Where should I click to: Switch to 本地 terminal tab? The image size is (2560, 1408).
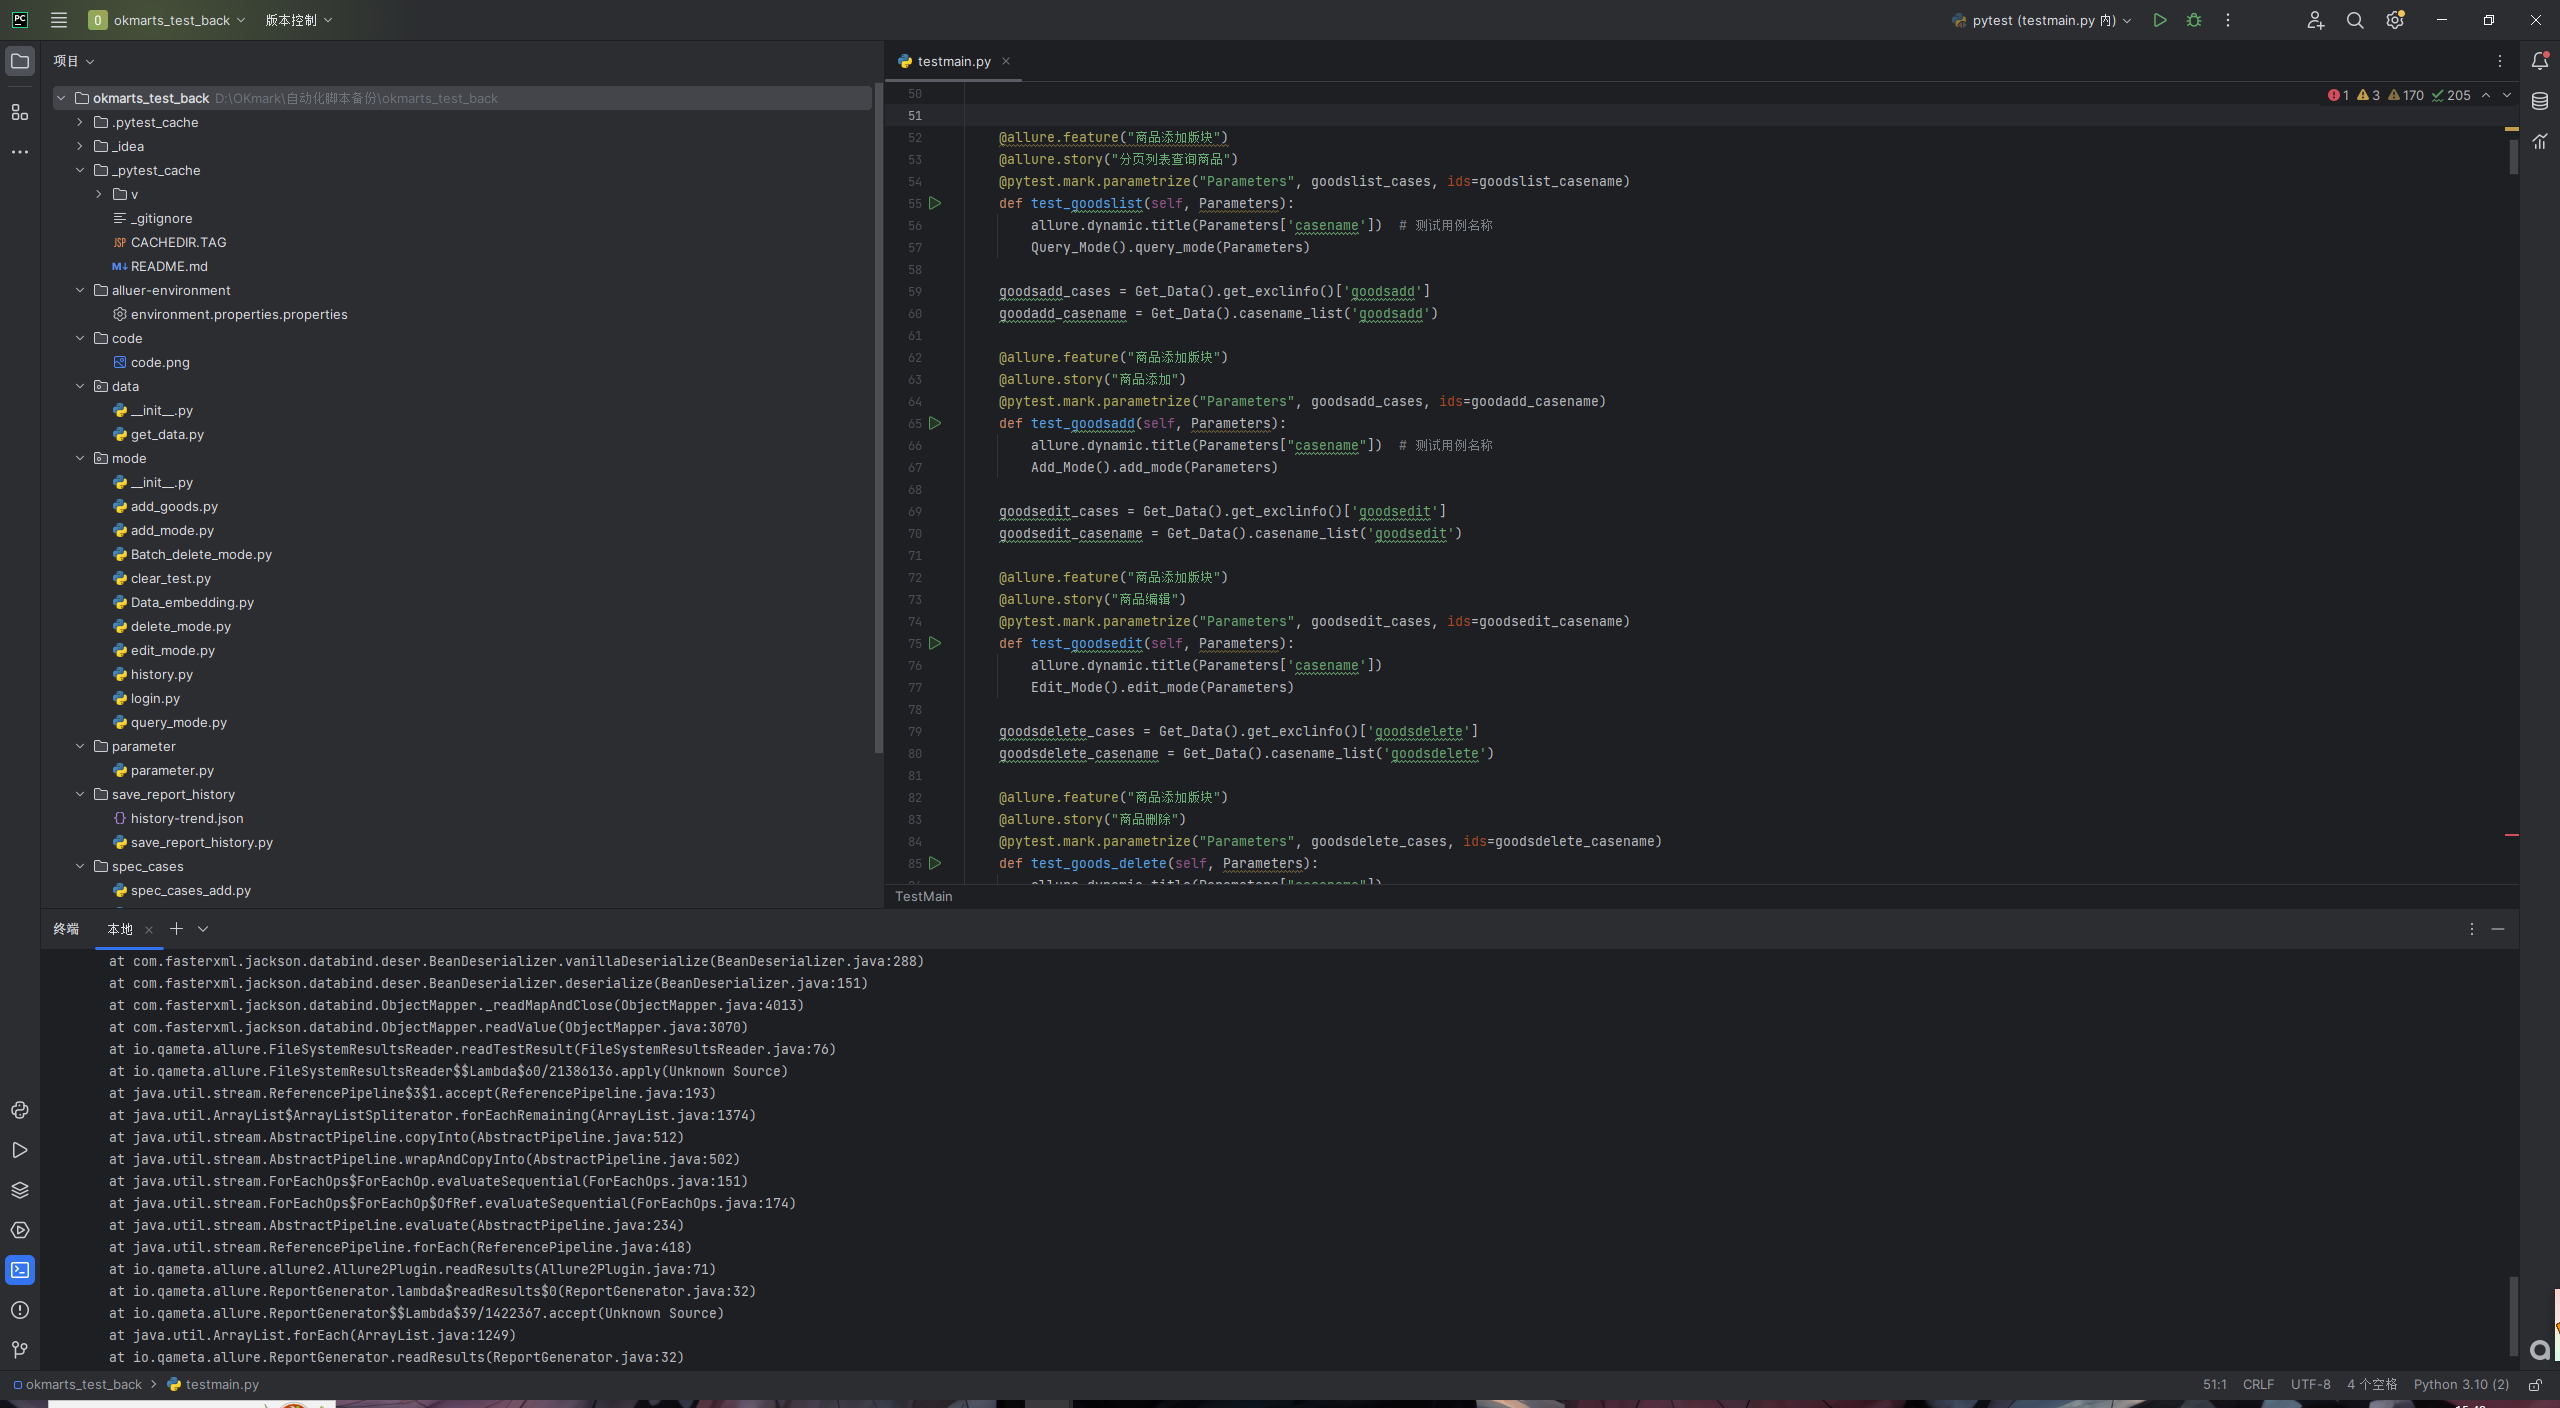pyautogui.click(x=120, y=929)
